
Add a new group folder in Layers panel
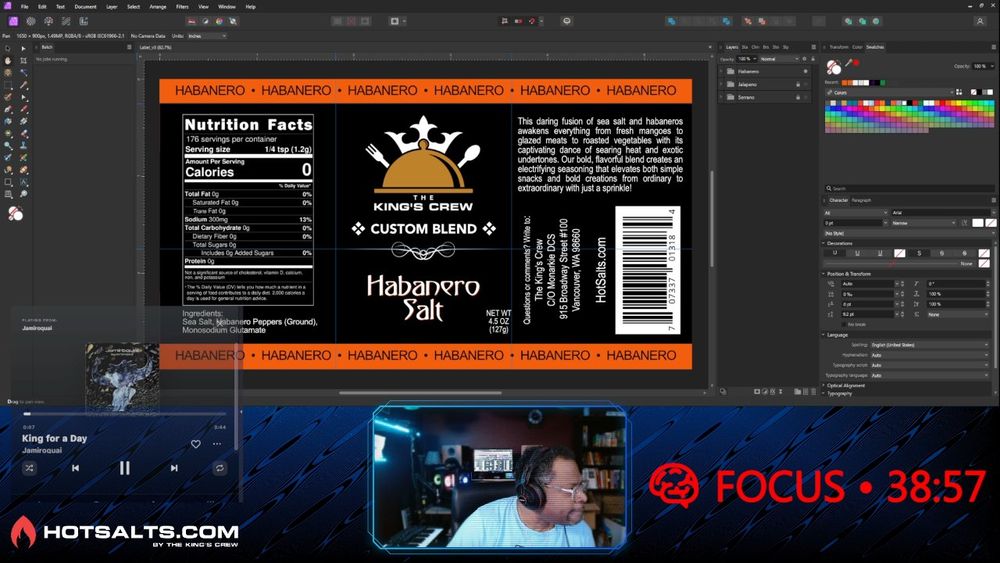click(798, 391)
